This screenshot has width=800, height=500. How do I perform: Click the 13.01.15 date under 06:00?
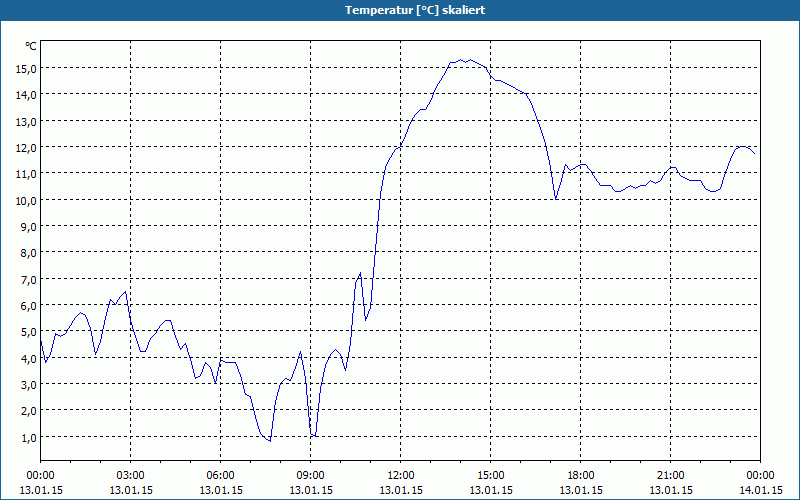[220, 490]
